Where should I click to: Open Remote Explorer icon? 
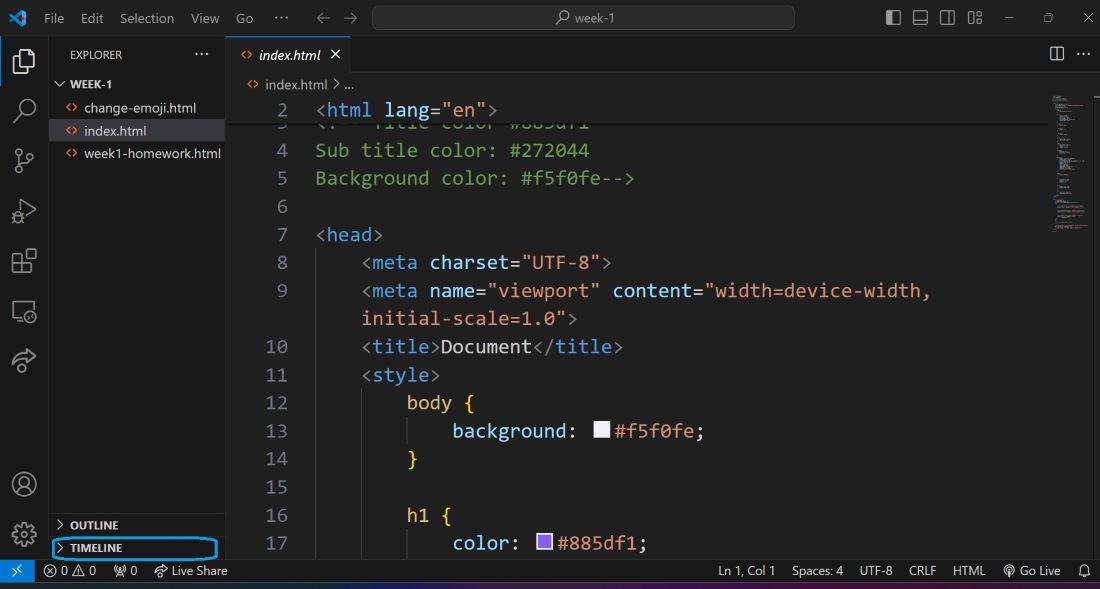(25, 311)
